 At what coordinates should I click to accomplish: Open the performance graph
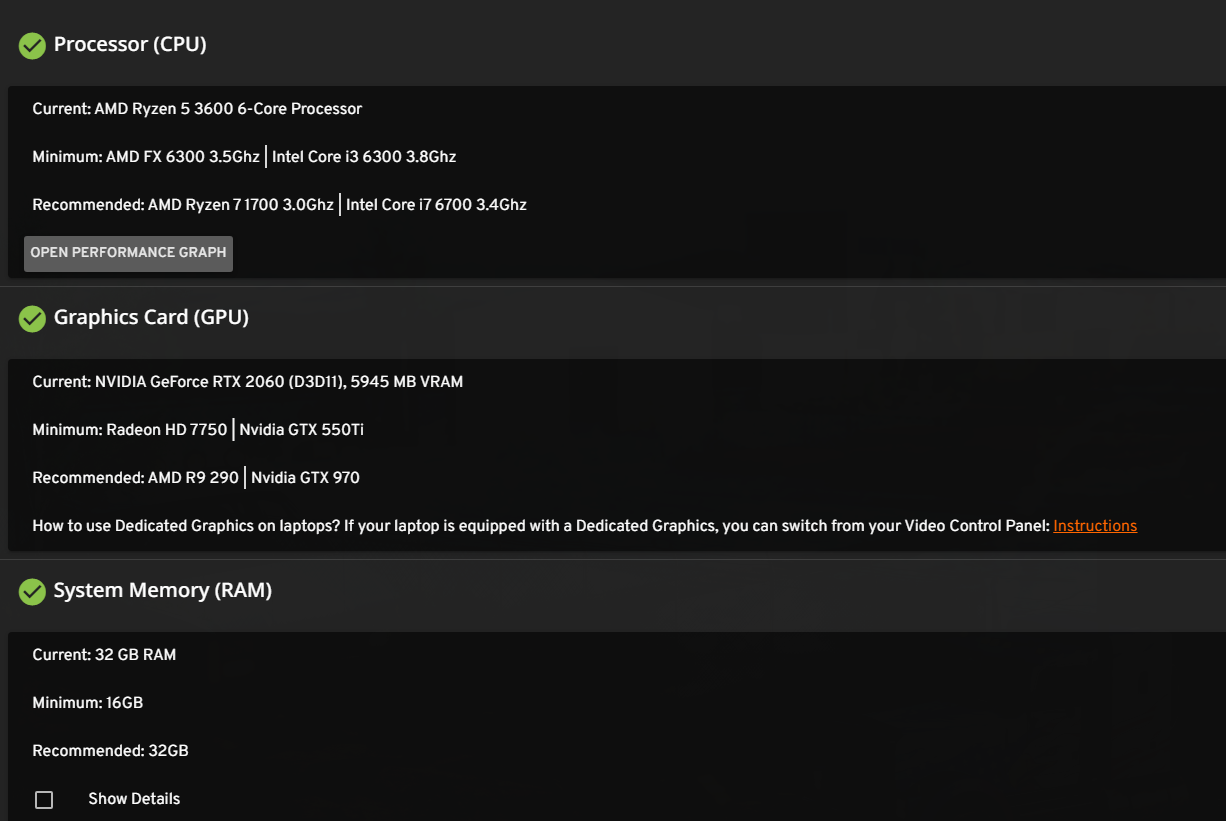point(128,253)
